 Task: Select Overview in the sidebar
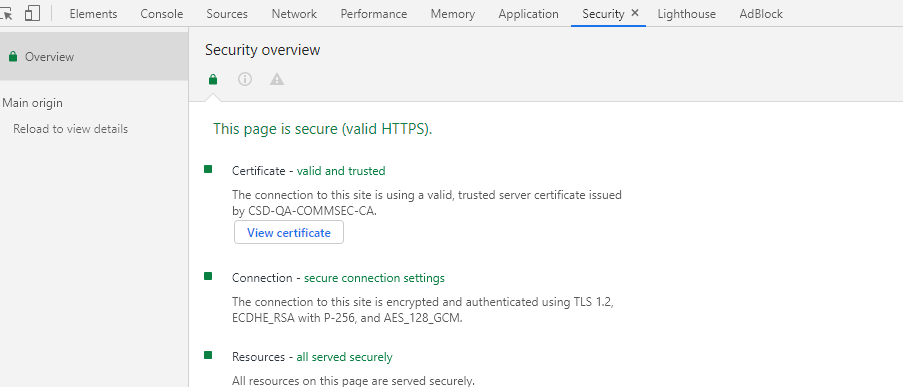coord(94,56)
